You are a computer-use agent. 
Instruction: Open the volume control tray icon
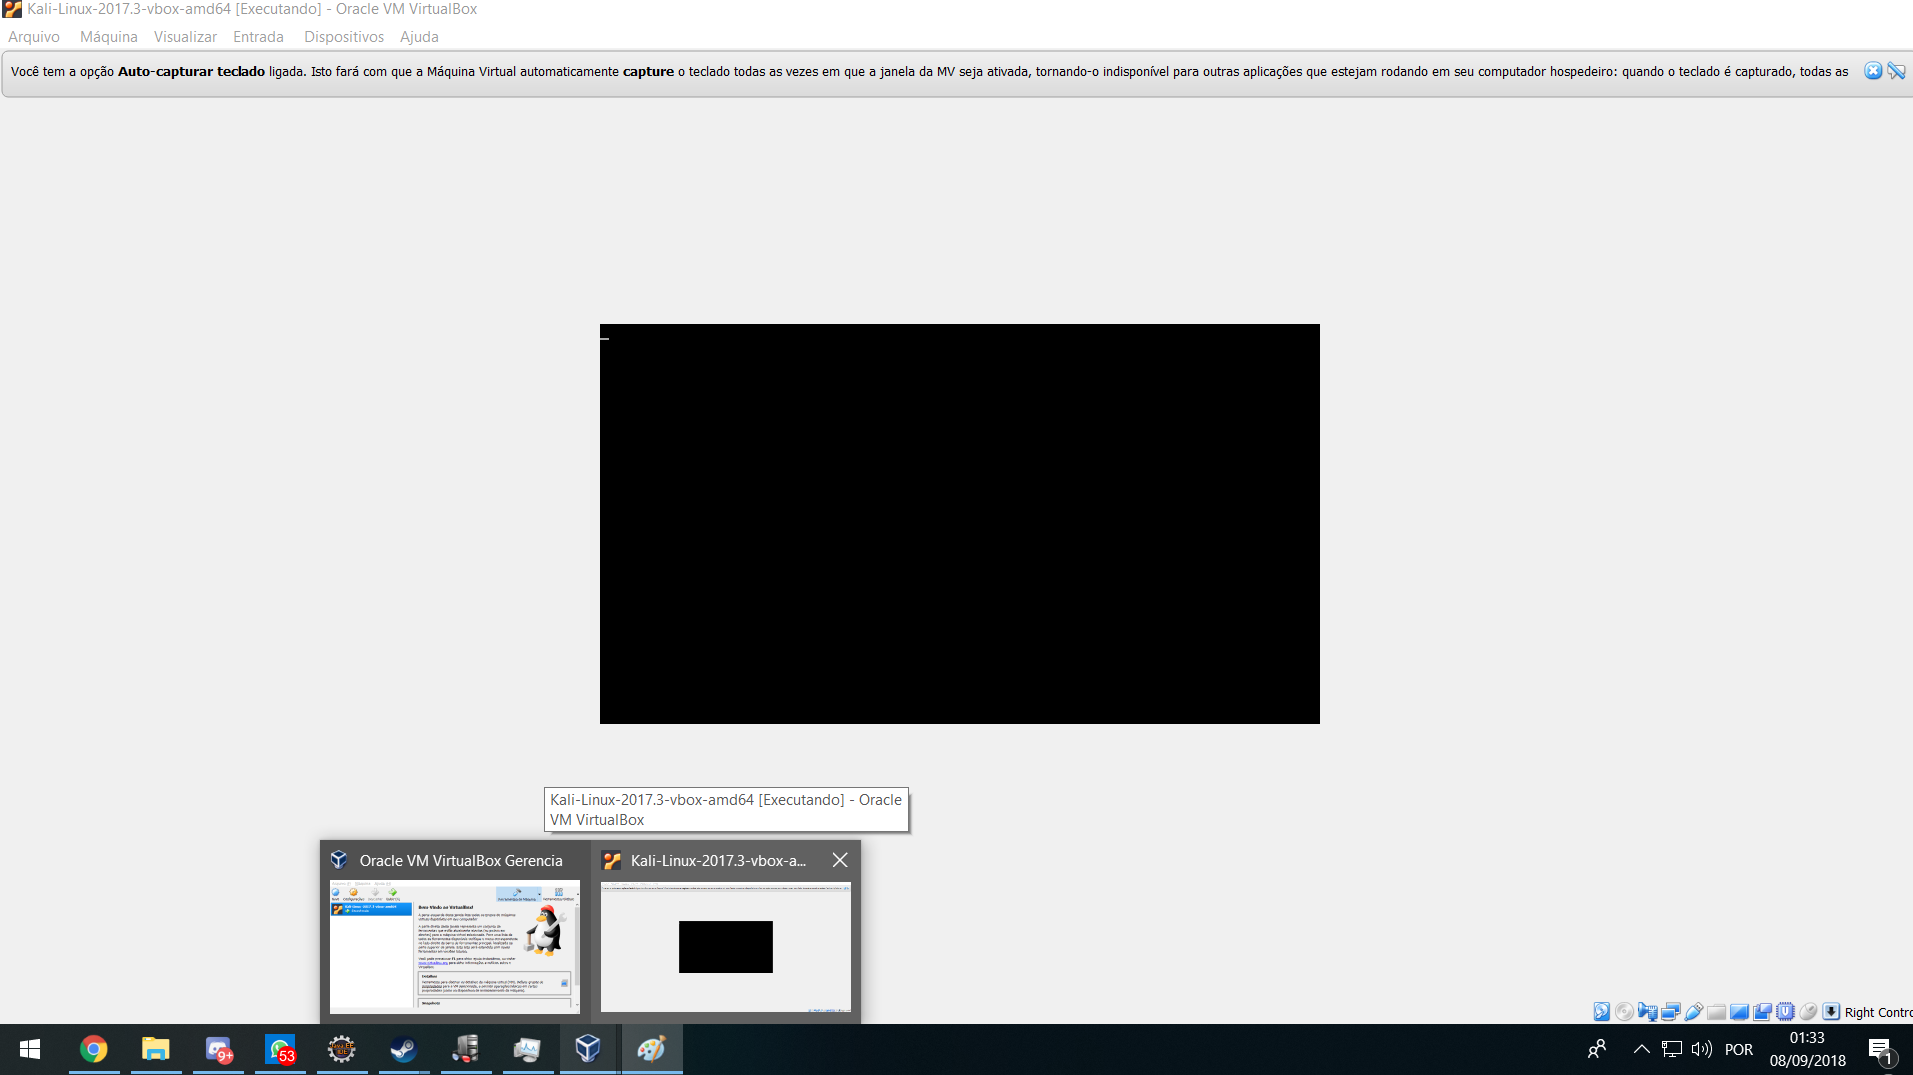1702,1049
